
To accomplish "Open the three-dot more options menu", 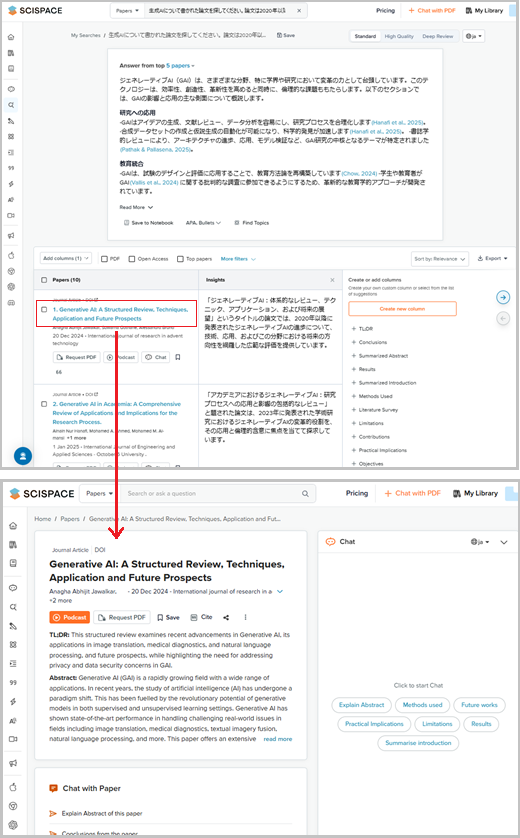I will [245, 617].
